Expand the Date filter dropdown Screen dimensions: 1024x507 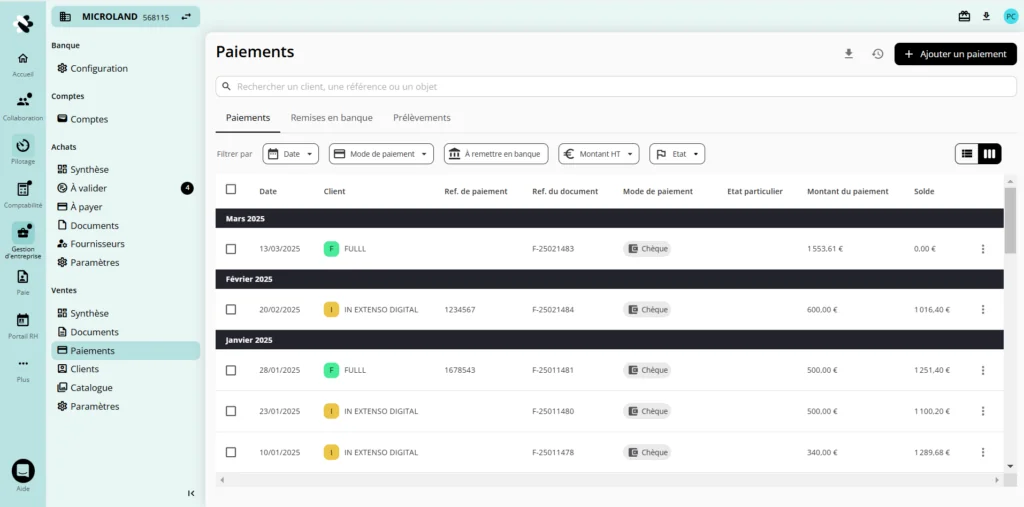[x=290, y=154]
